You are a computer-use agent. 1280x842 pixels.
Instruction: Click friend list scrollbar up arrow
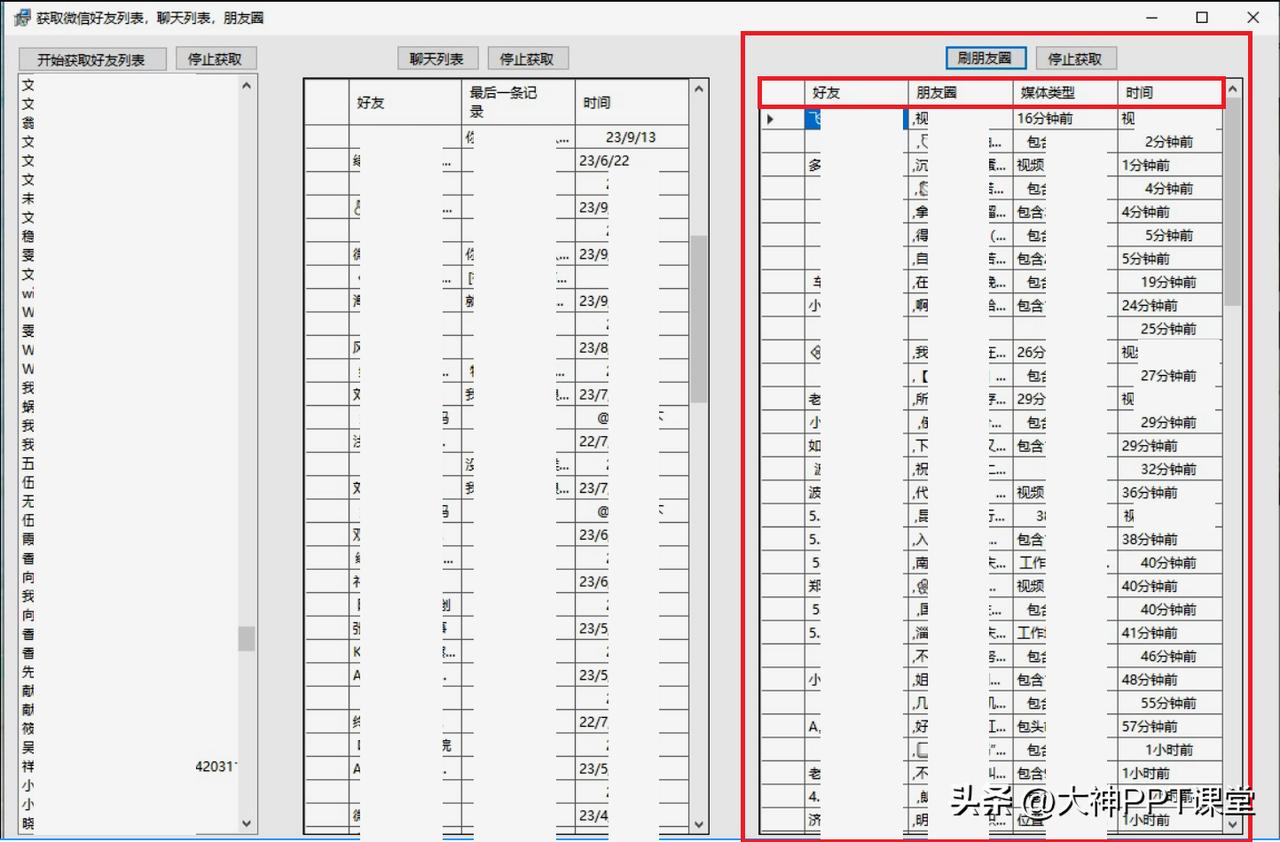tap(247, 84)
